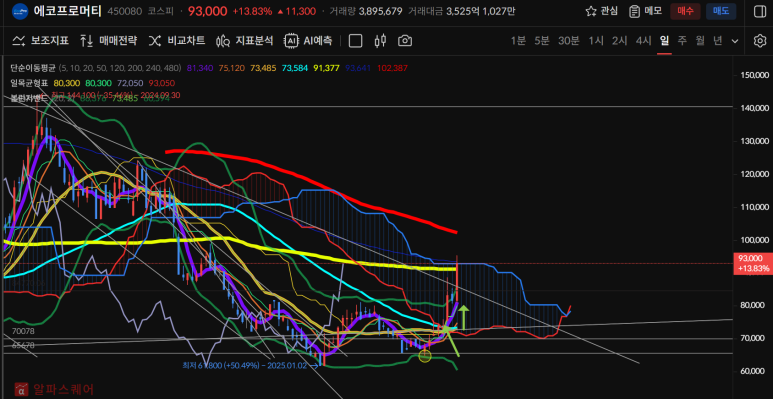Click current price 93,000 in header
Screen dimensions: 773x399
tap(208, 11)
